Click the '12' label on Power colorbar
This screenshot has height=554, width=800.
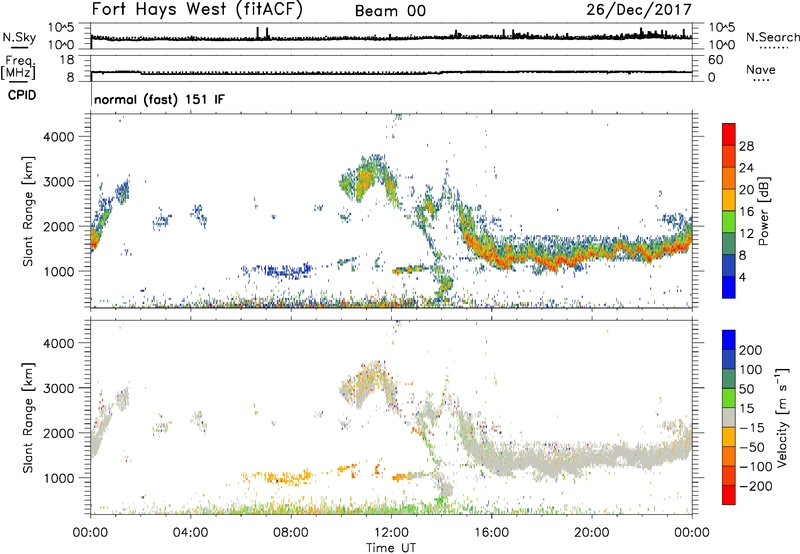click(x=746, y=233)
